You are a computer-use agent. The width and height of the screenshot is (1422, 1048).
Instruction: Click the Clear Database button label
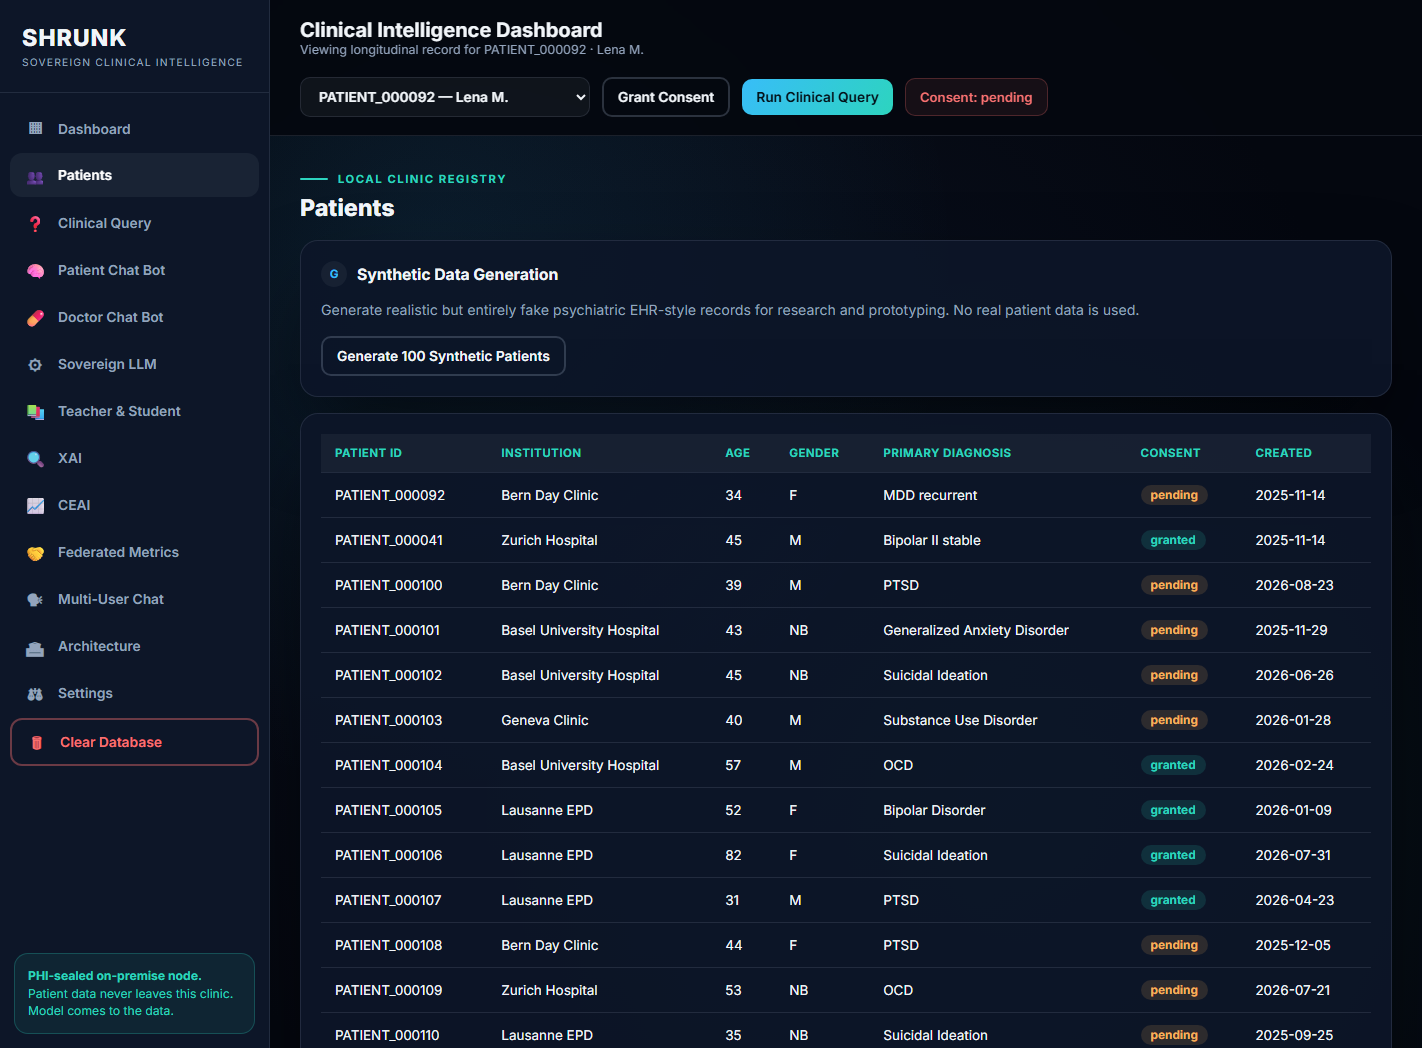[x=111, y=742]
